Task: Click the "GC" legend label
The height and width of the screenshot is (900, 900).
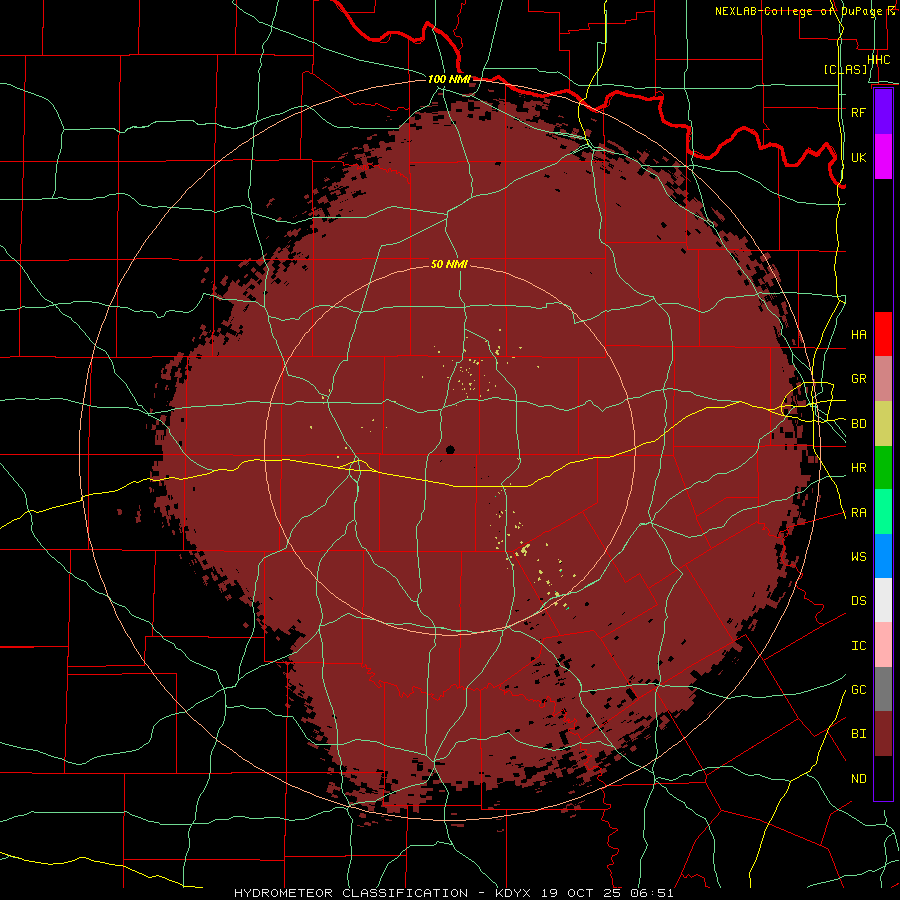Action: tap(858, 690)
